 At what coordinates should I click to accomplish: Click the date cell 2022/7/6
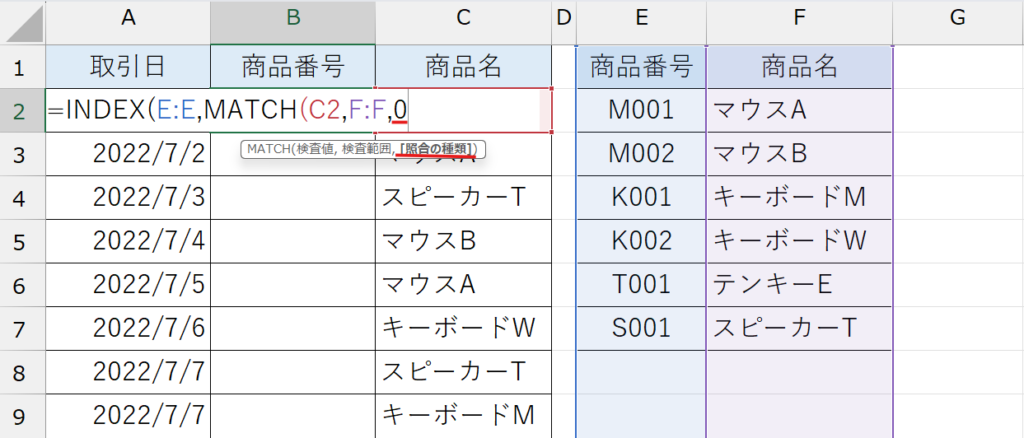click(128, 329)
